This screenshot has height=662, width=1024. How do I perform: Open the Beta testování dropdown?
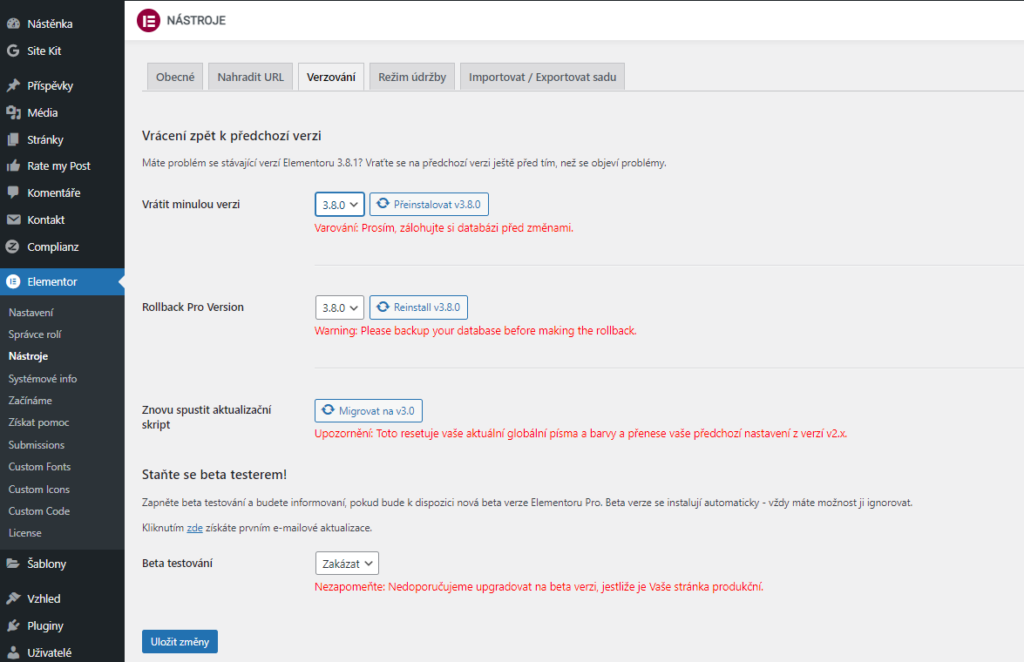[x=347, y=563]
